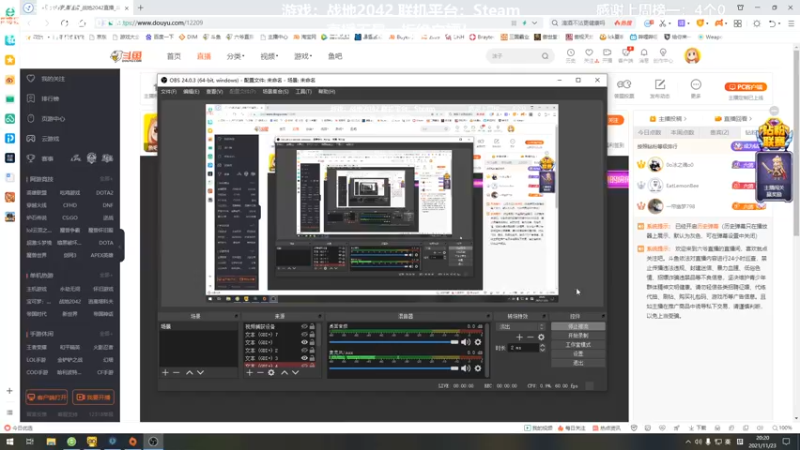Screen dimensions: 800x450
Task: Open 帮助(H) menu in OBS
Action: [x=327, y=92]
